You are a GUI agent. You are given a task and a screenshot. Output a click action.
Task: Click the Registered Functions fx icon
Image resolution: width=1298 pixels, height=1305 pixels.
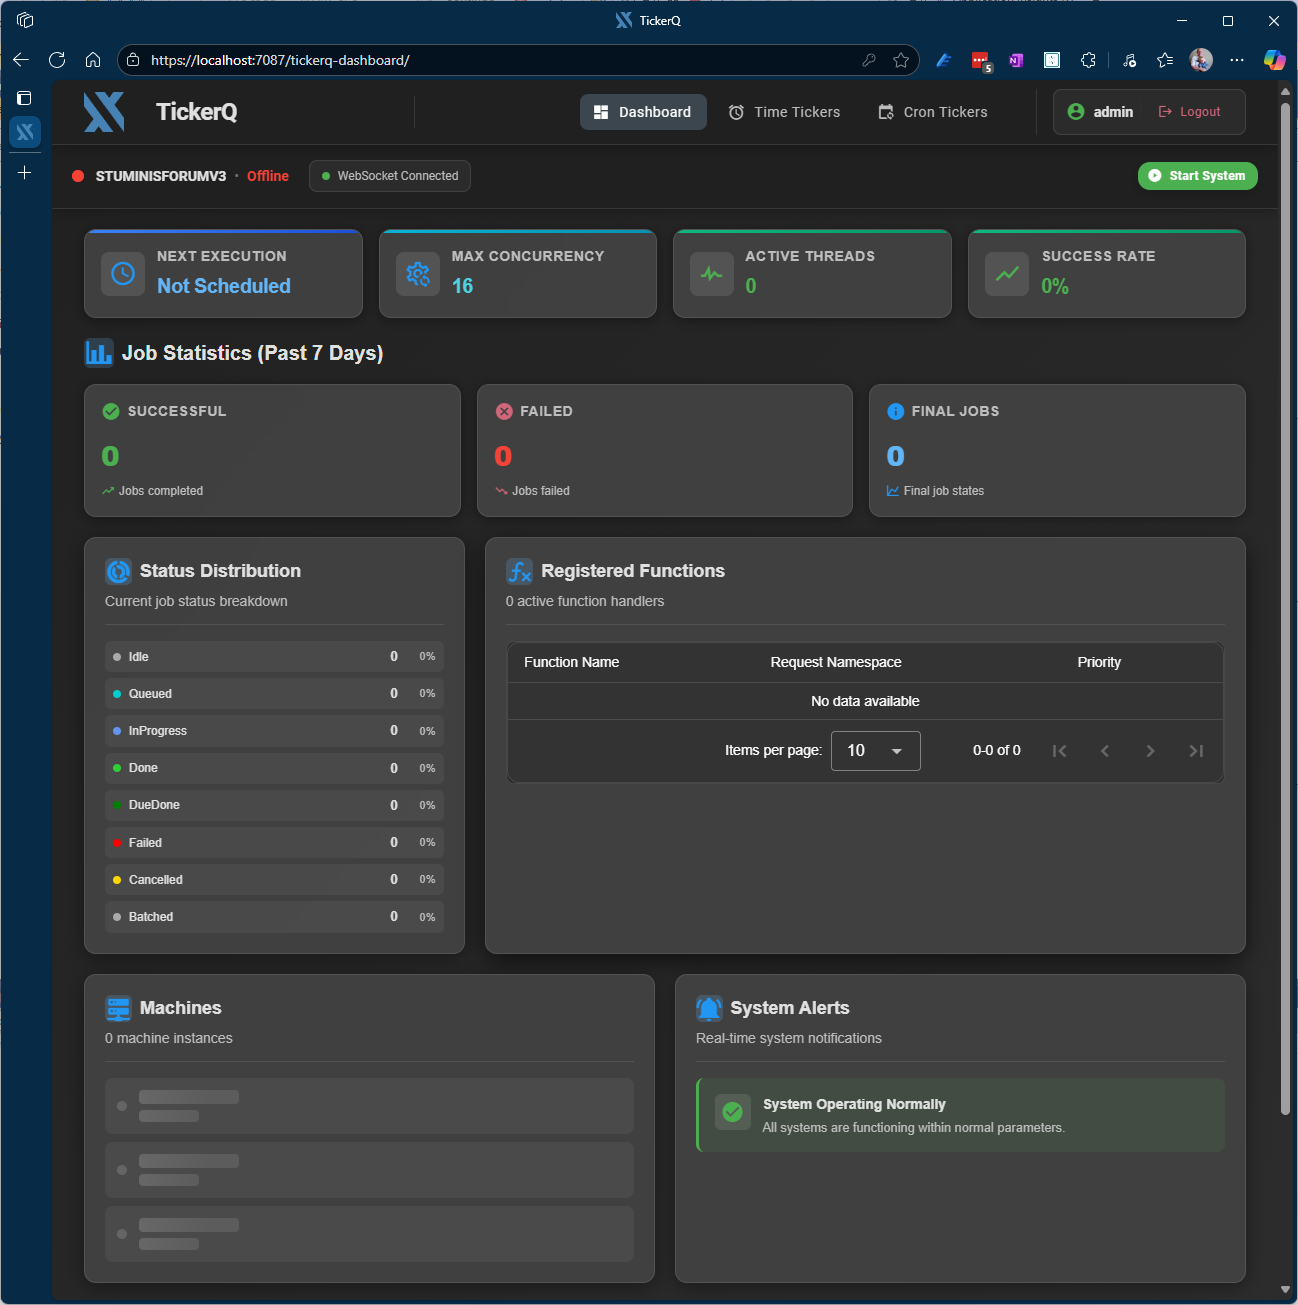519,571
